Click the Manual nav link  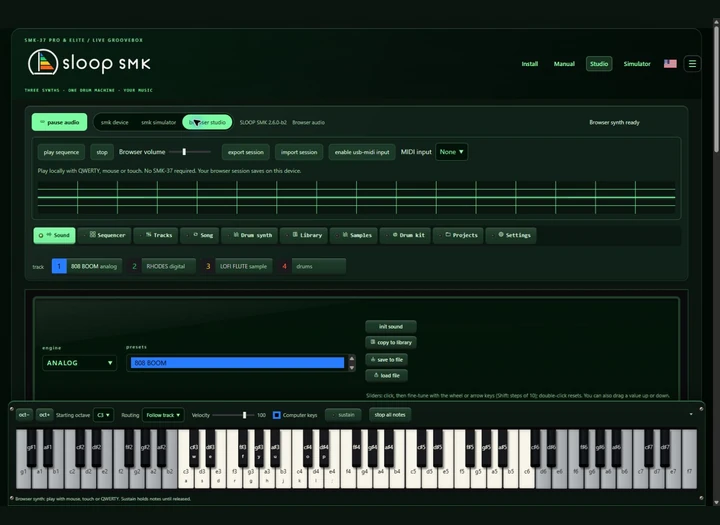pos(564,64)
